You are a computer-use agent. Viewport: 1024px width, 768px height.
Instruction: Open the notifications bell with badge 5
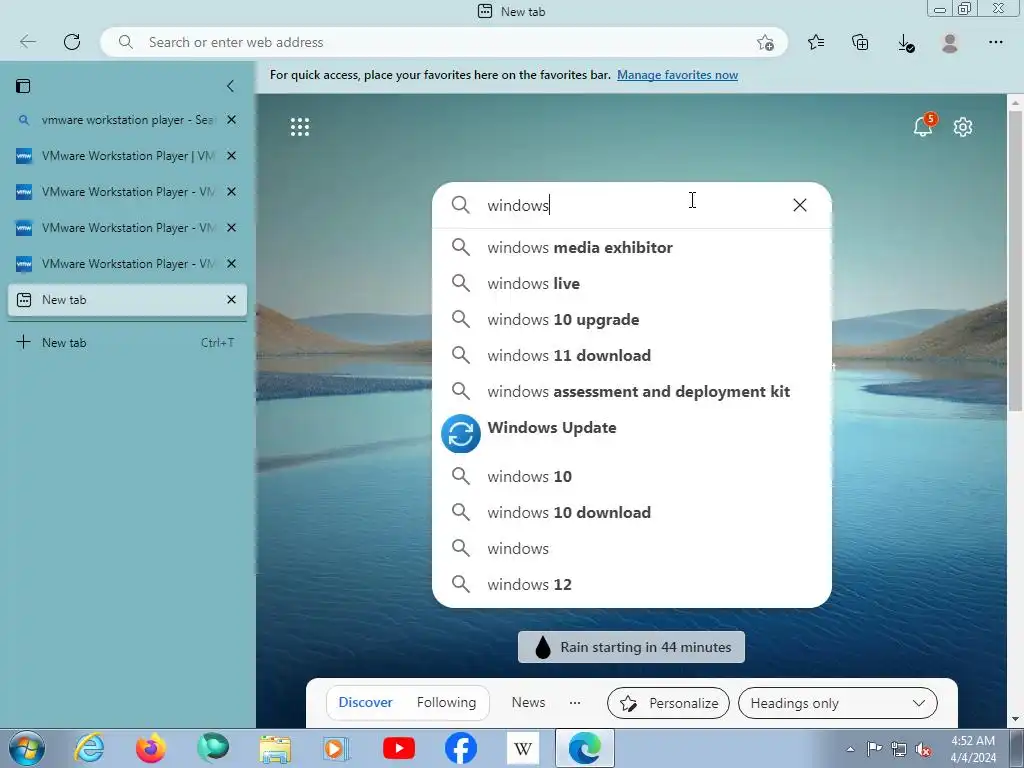(x=923, y=124)
